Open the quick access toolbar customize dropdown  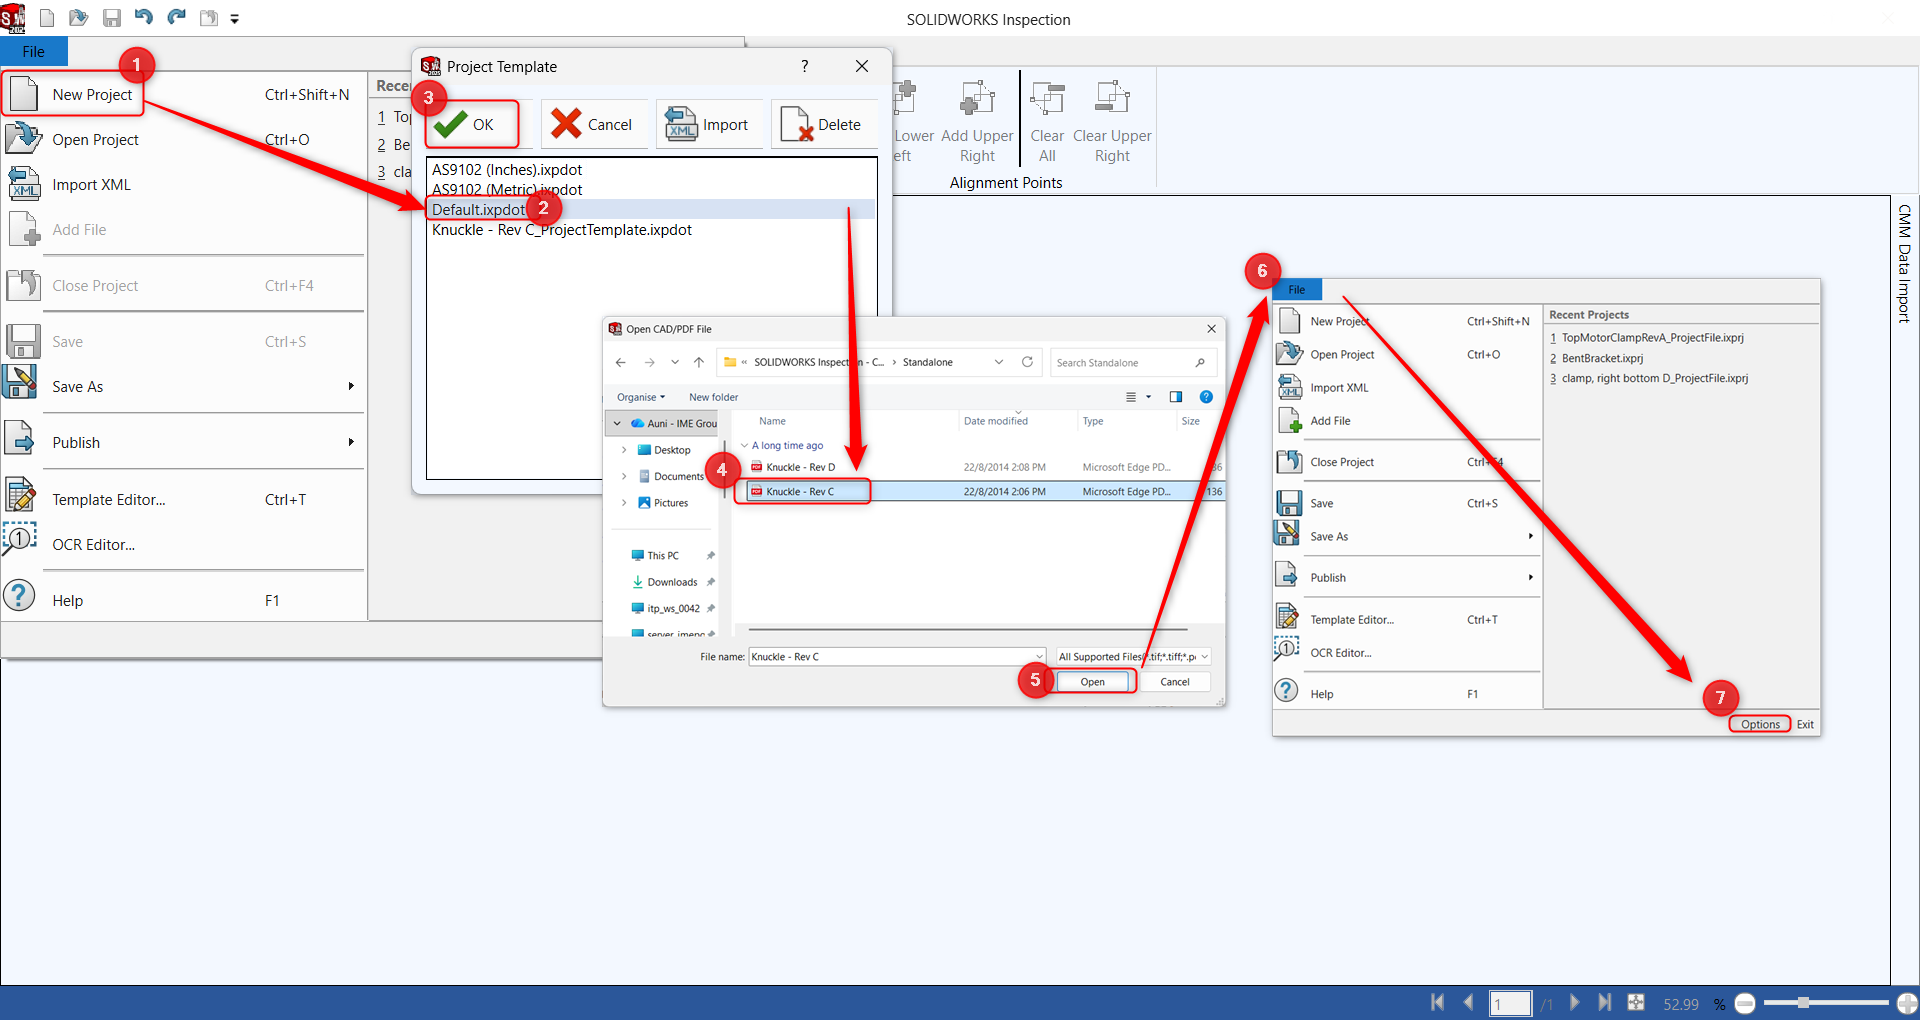tap(235, 19)
